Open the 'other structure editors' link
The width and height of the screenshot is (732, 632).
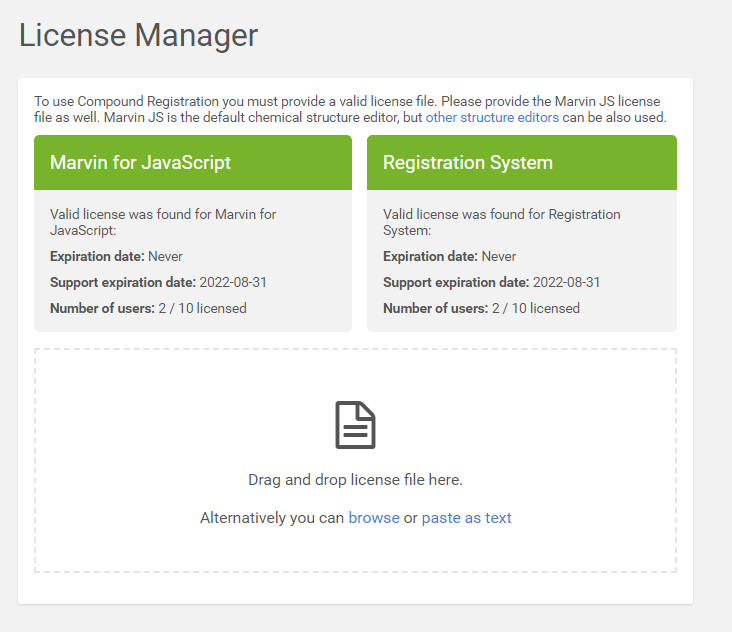click(x=492, y=117)
